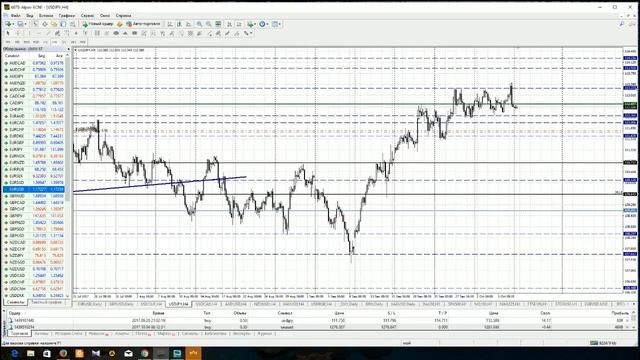Select GBPJPY row in Market Watch
The height and width of the screenshot is (360, 640).
(33, 216)
